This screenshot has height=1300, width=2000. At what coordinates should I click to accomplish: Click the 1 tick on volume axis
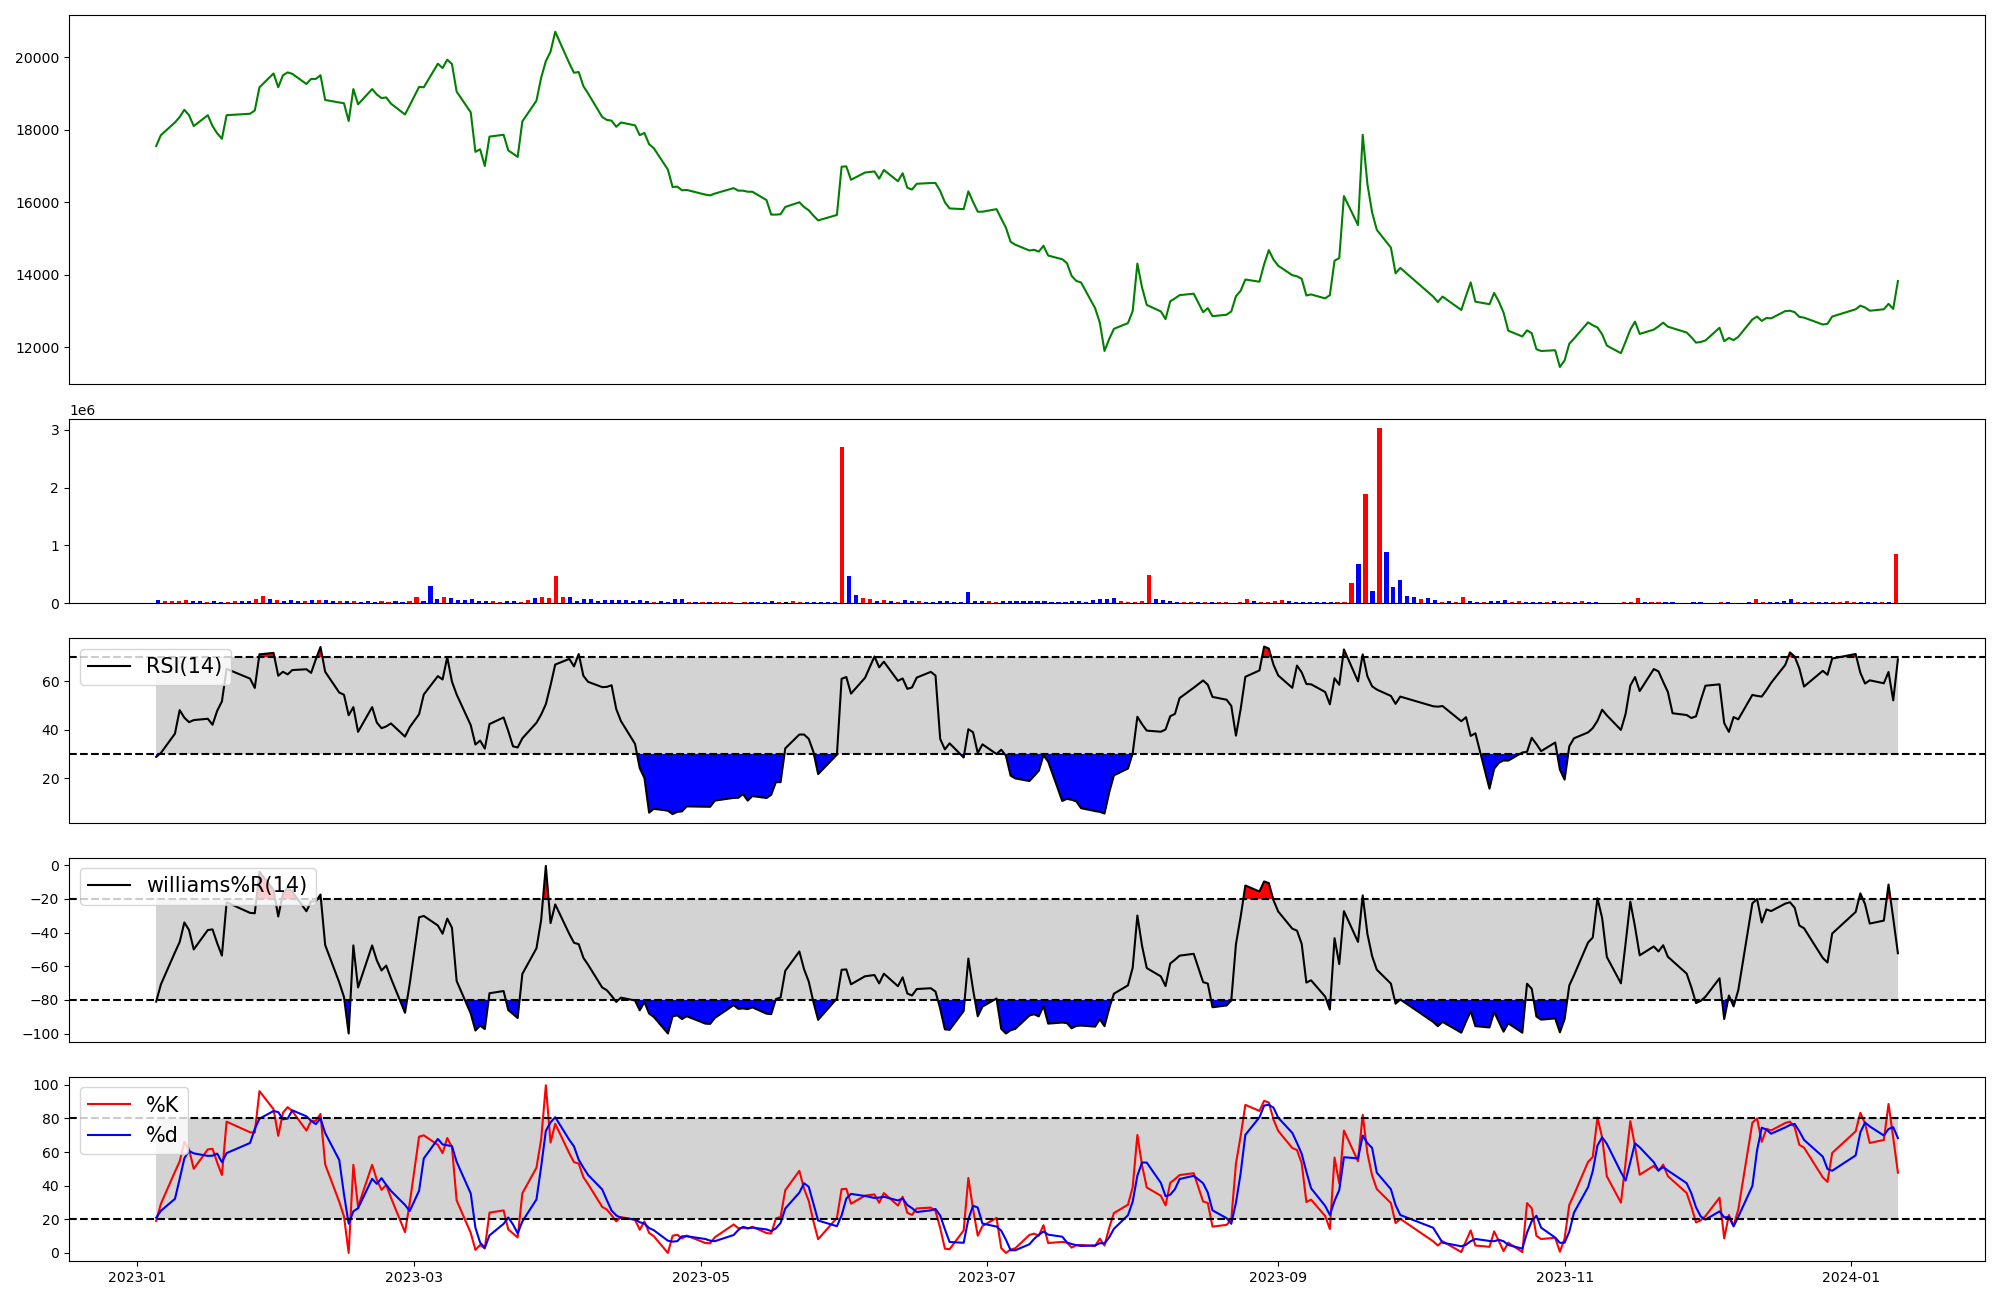tap(56, 546)
